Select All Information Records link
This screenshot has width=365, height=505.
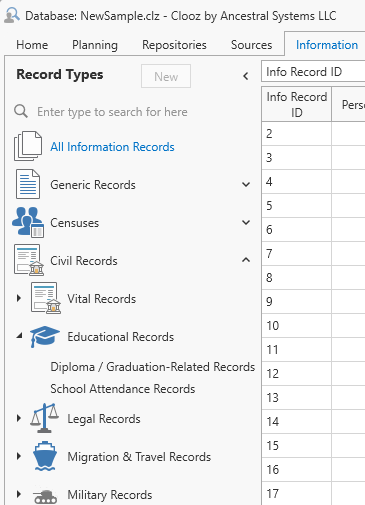112,147
